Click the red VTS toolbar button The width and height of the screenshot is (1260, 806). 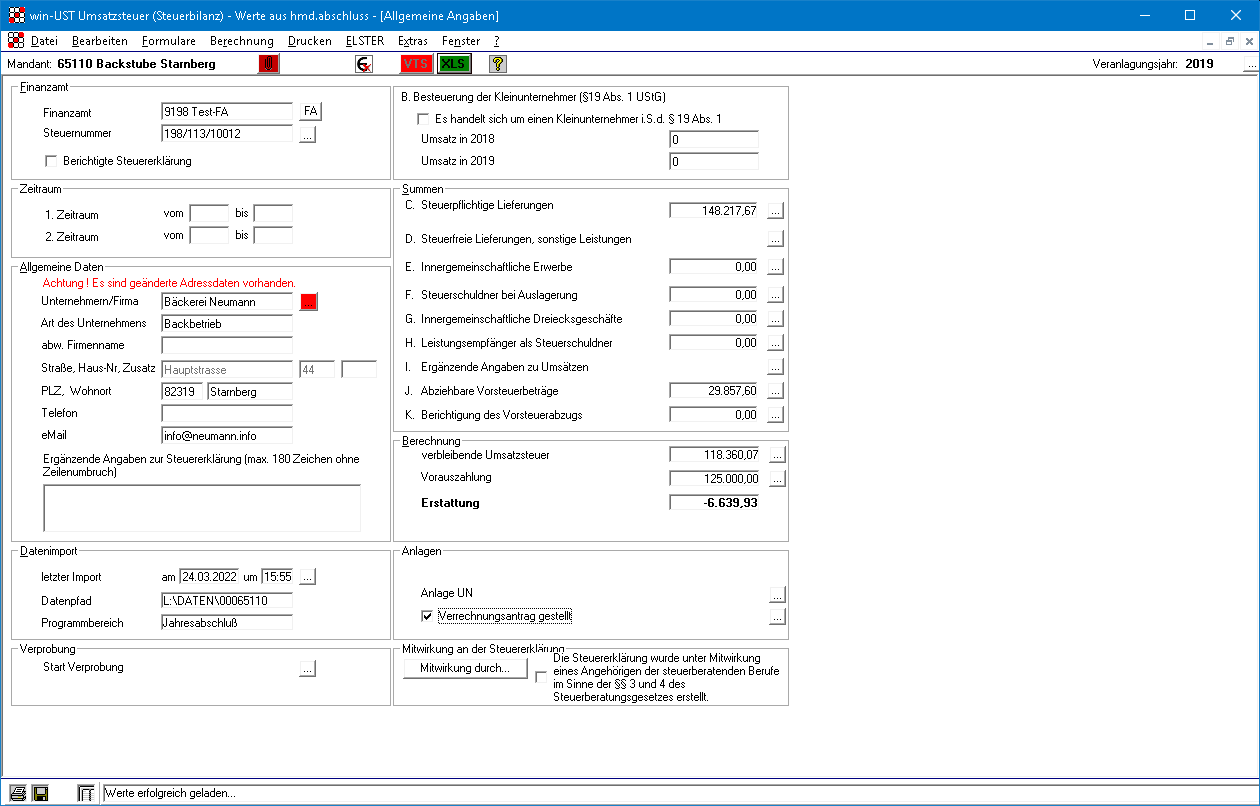[x=416, y=64]
